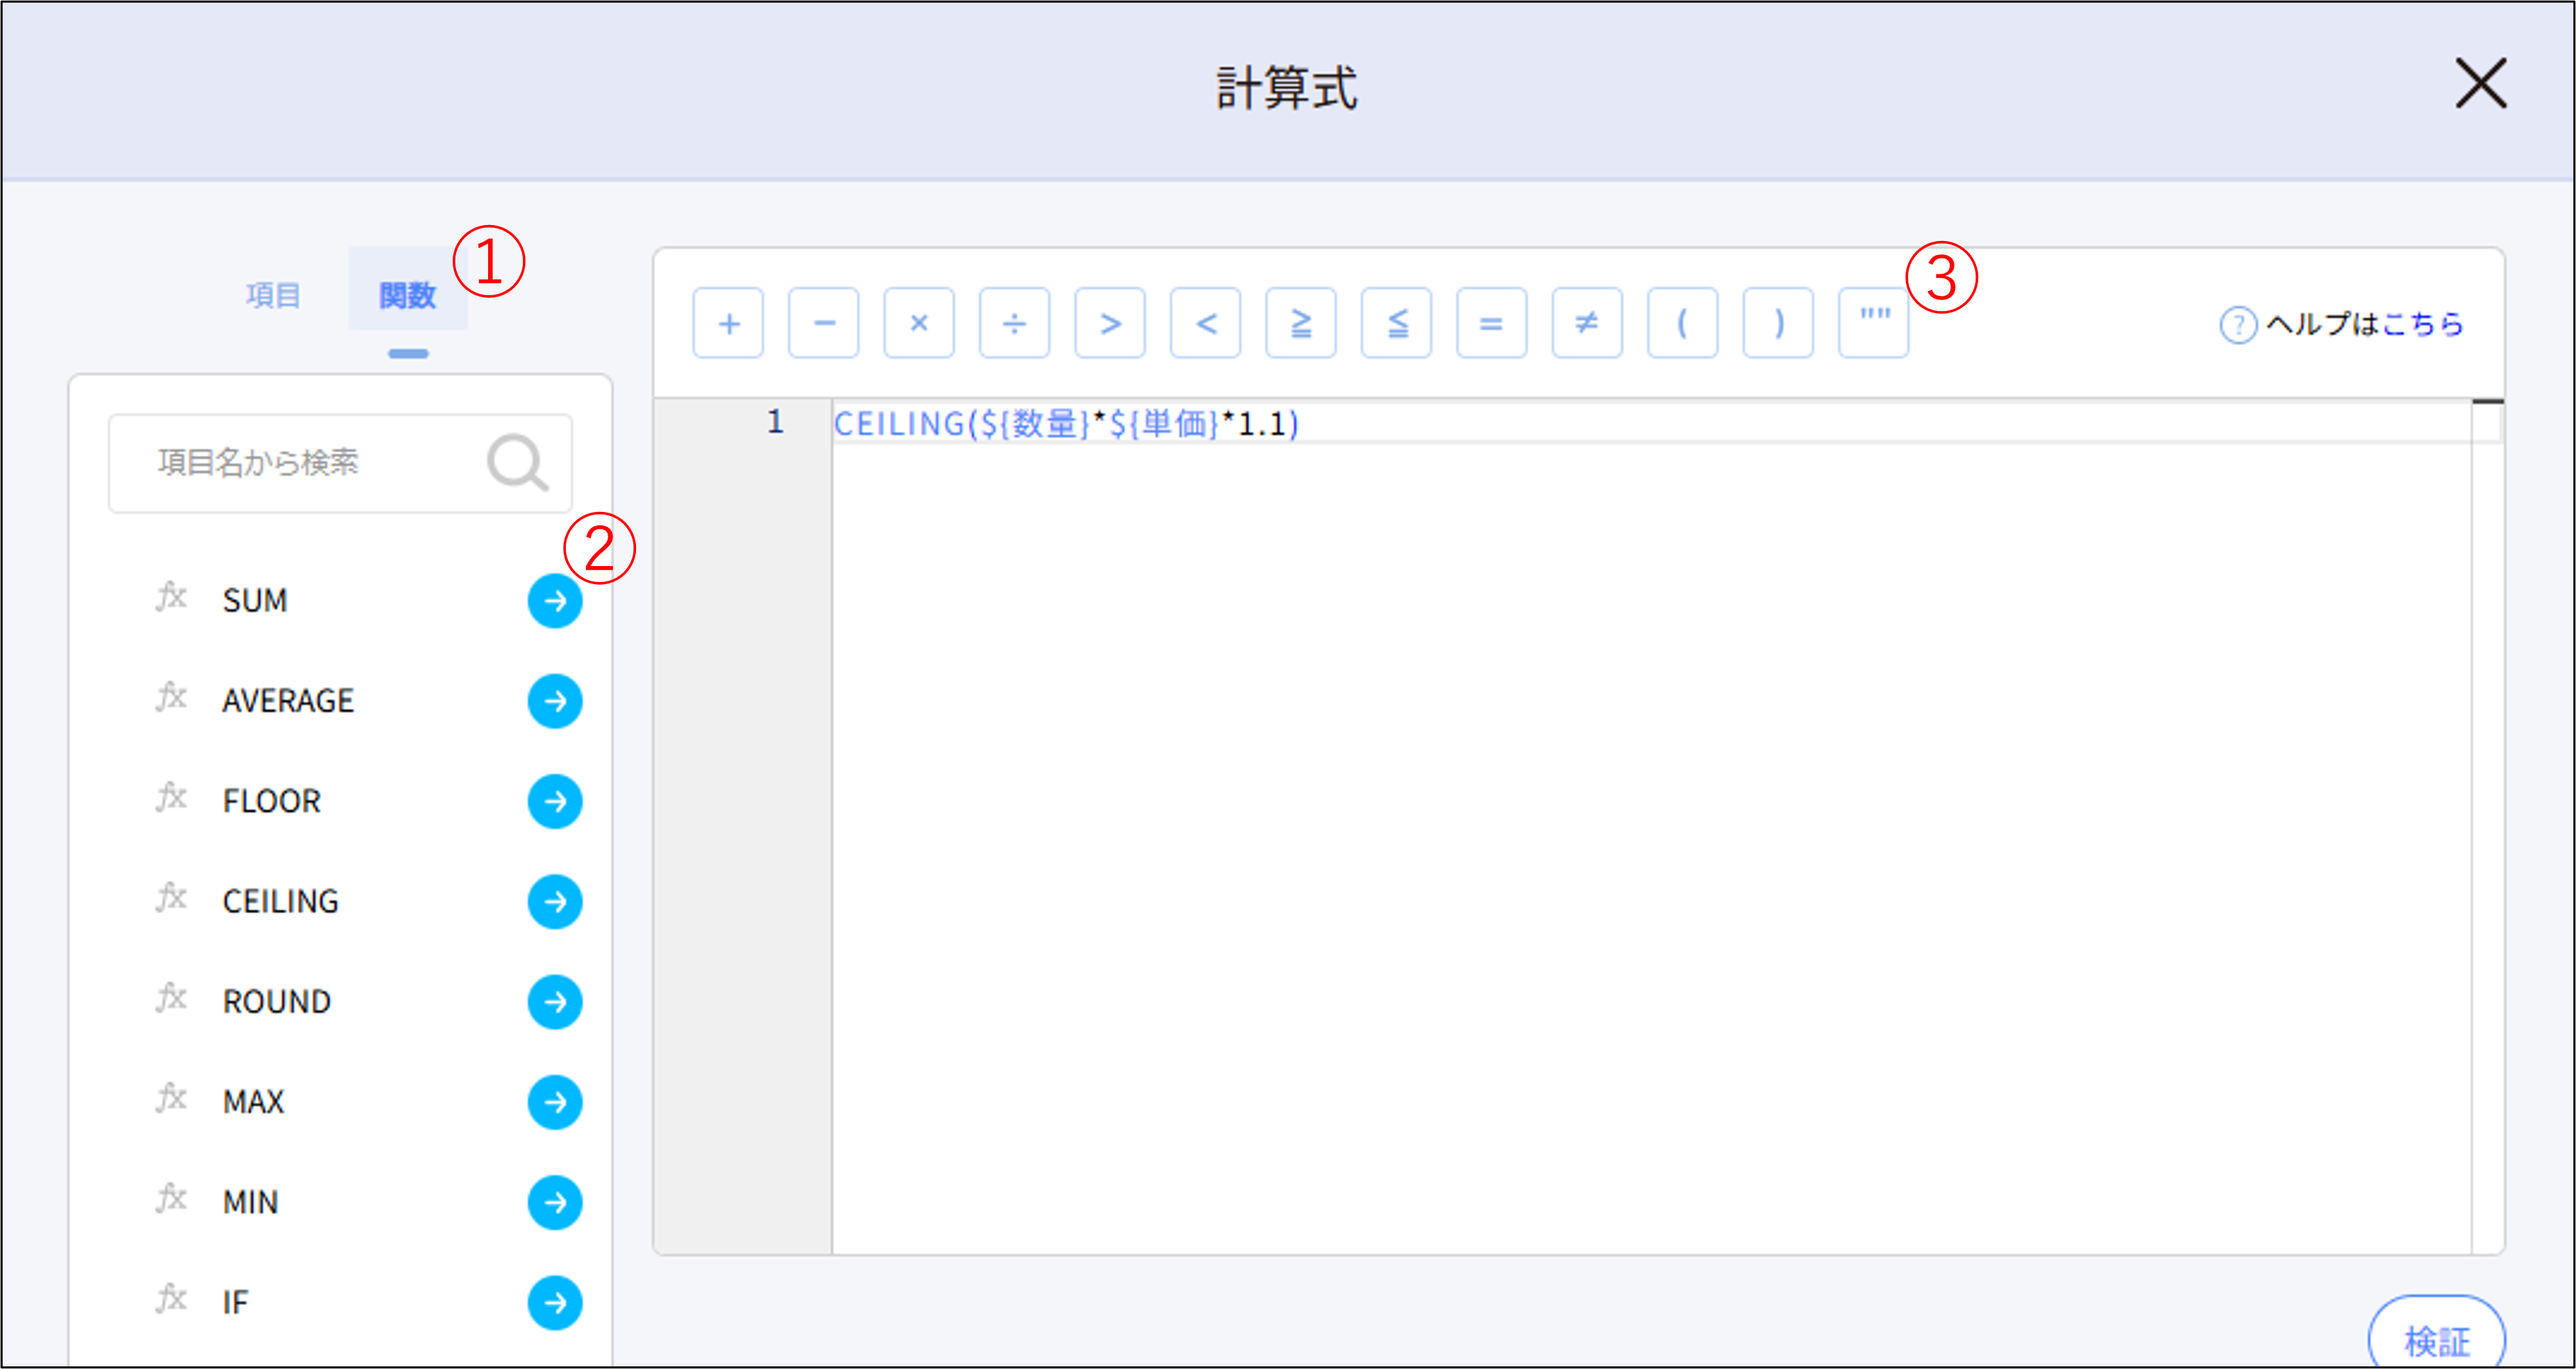Screen dimensions: 2576x1369
Task: Select the 関数 tab
Action: tap(407, 295)
